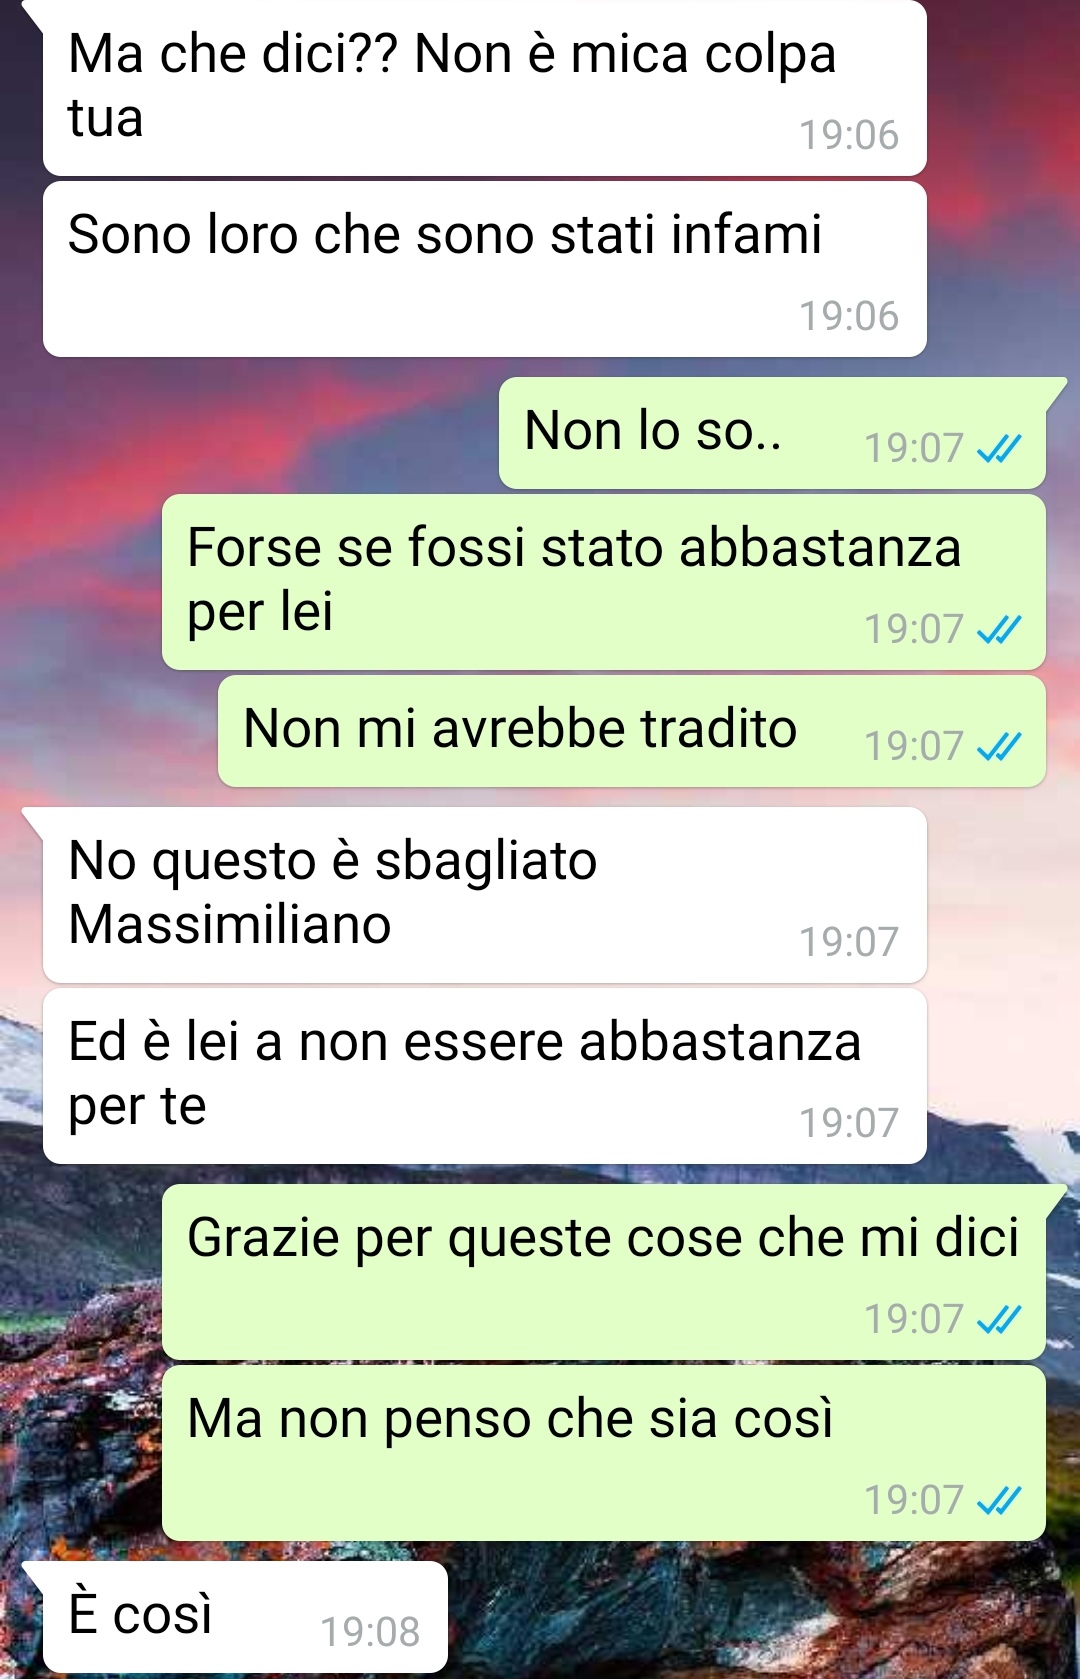Tap the "Forse se fossi stato abbastanza per lei" bubble
Viewport: 1080px width, 1679px height.
(x=603, y=582)
